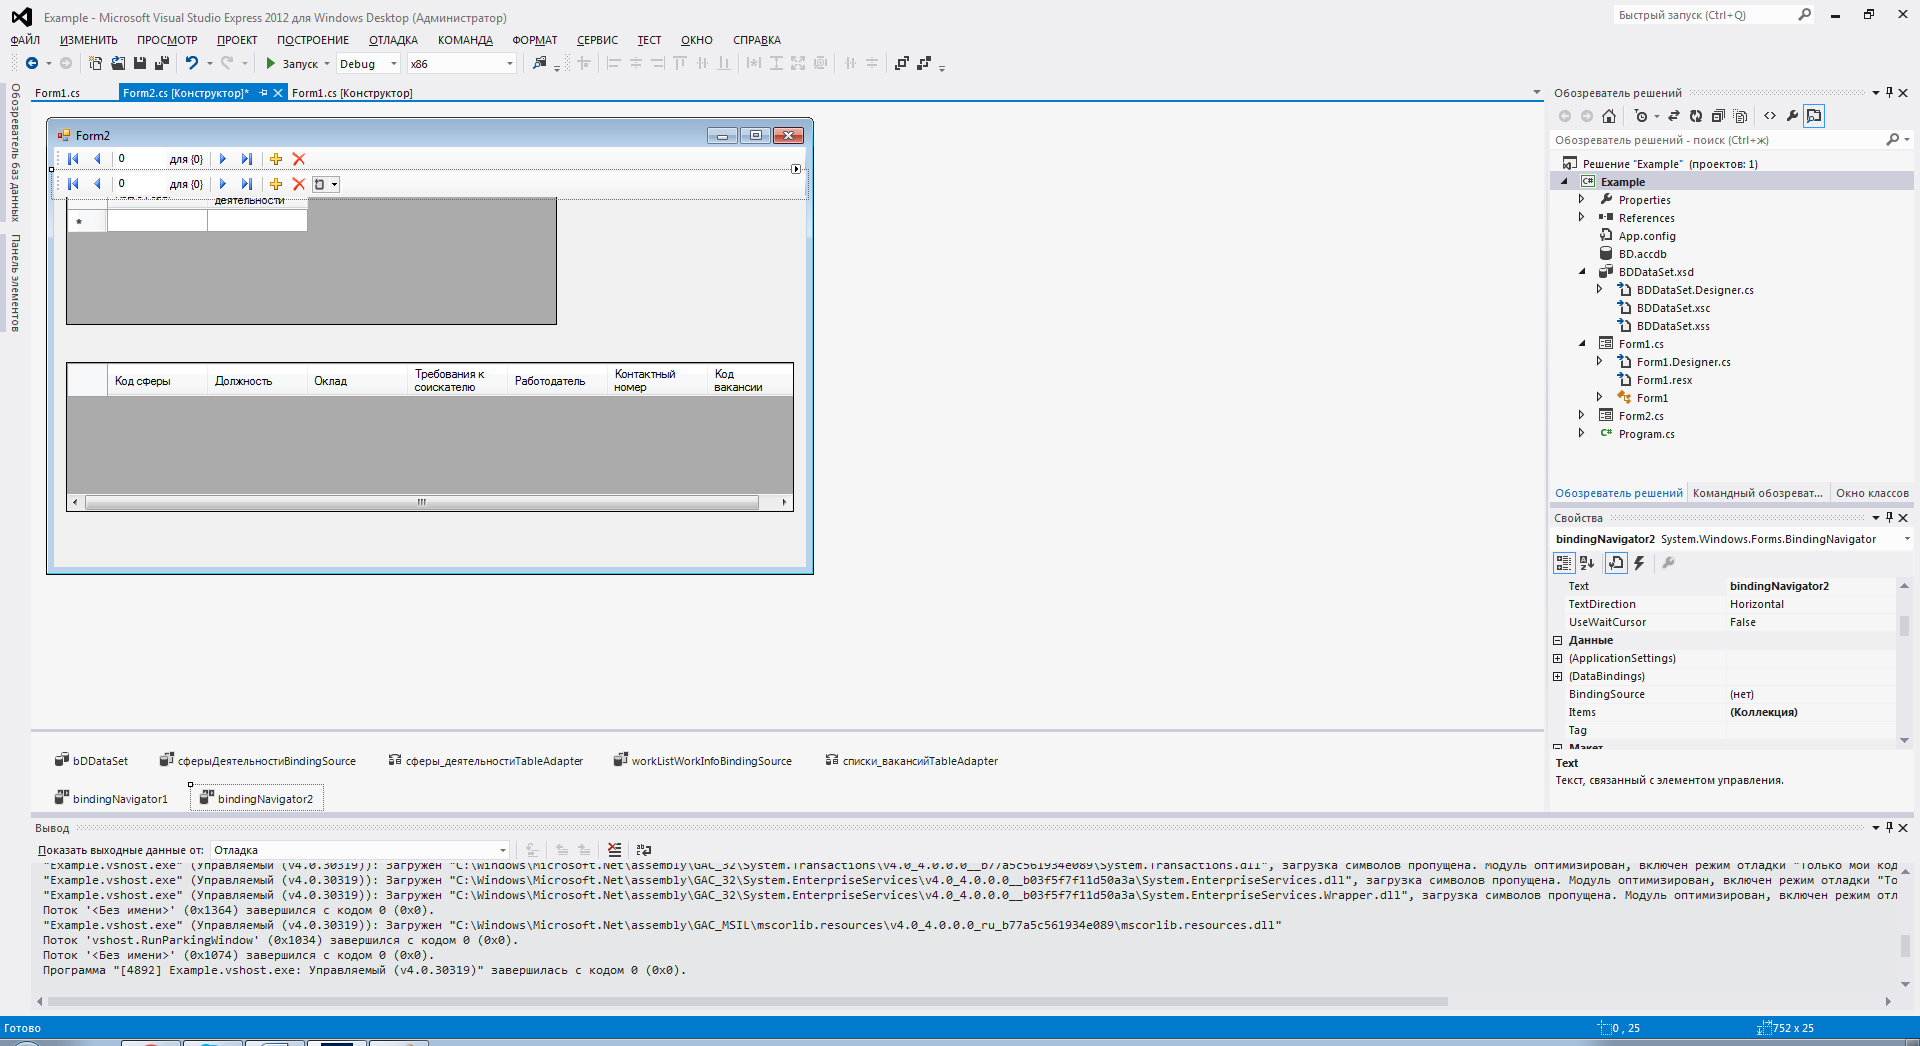This screenshot has width=1920, height=1046.
Task: Collapse the BDDataSet.xsd node
Action: 1582,272
